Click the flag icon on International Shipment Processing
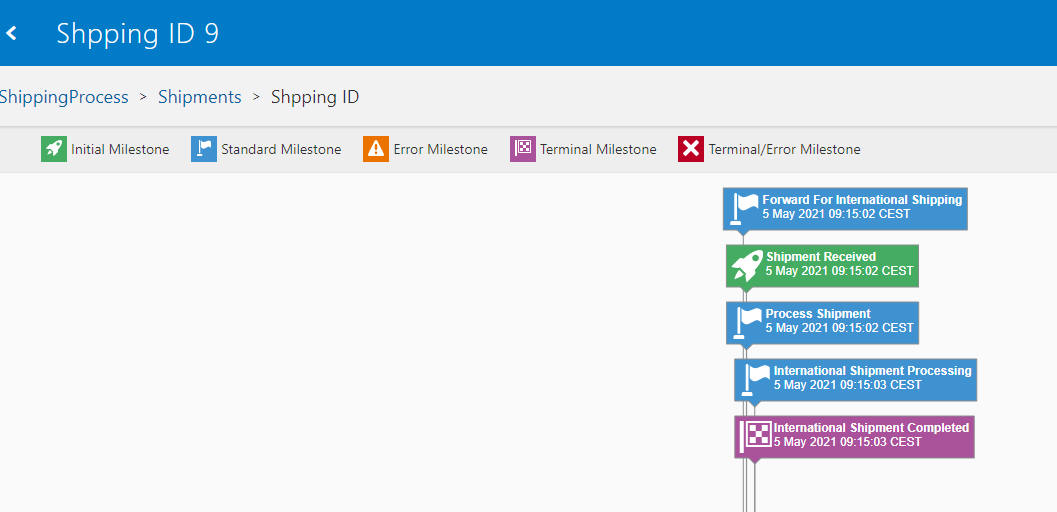The height and width of the screenshot is (512, 1057). (755, 379)
